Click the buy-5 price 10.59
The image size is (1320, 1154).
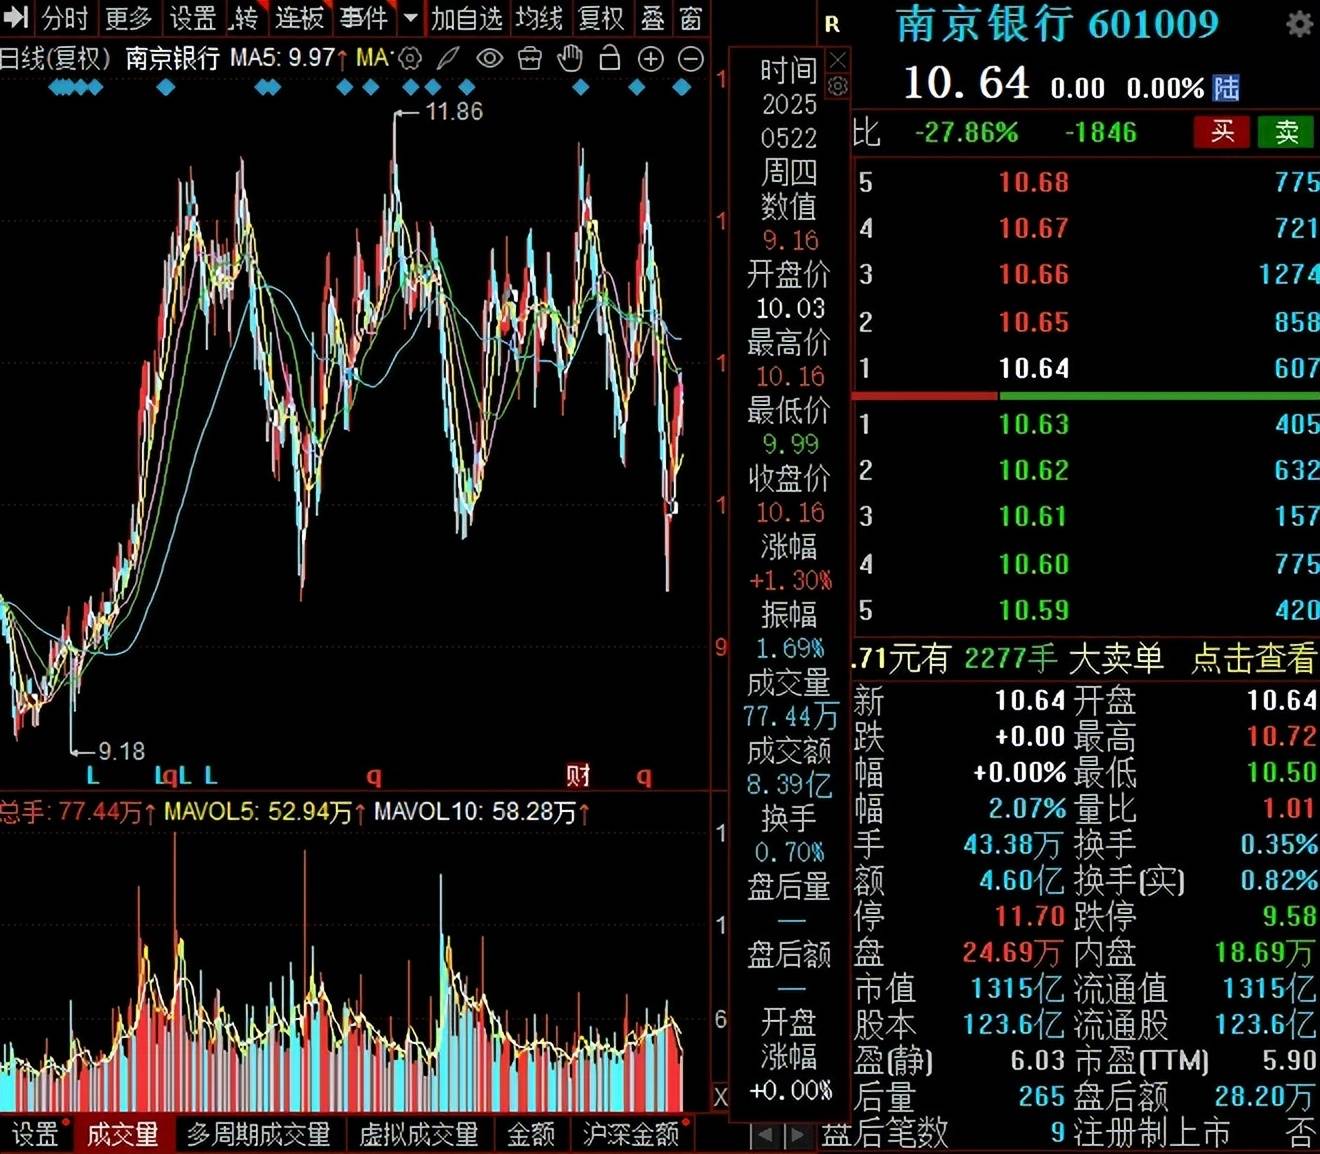coord(1034,610)
